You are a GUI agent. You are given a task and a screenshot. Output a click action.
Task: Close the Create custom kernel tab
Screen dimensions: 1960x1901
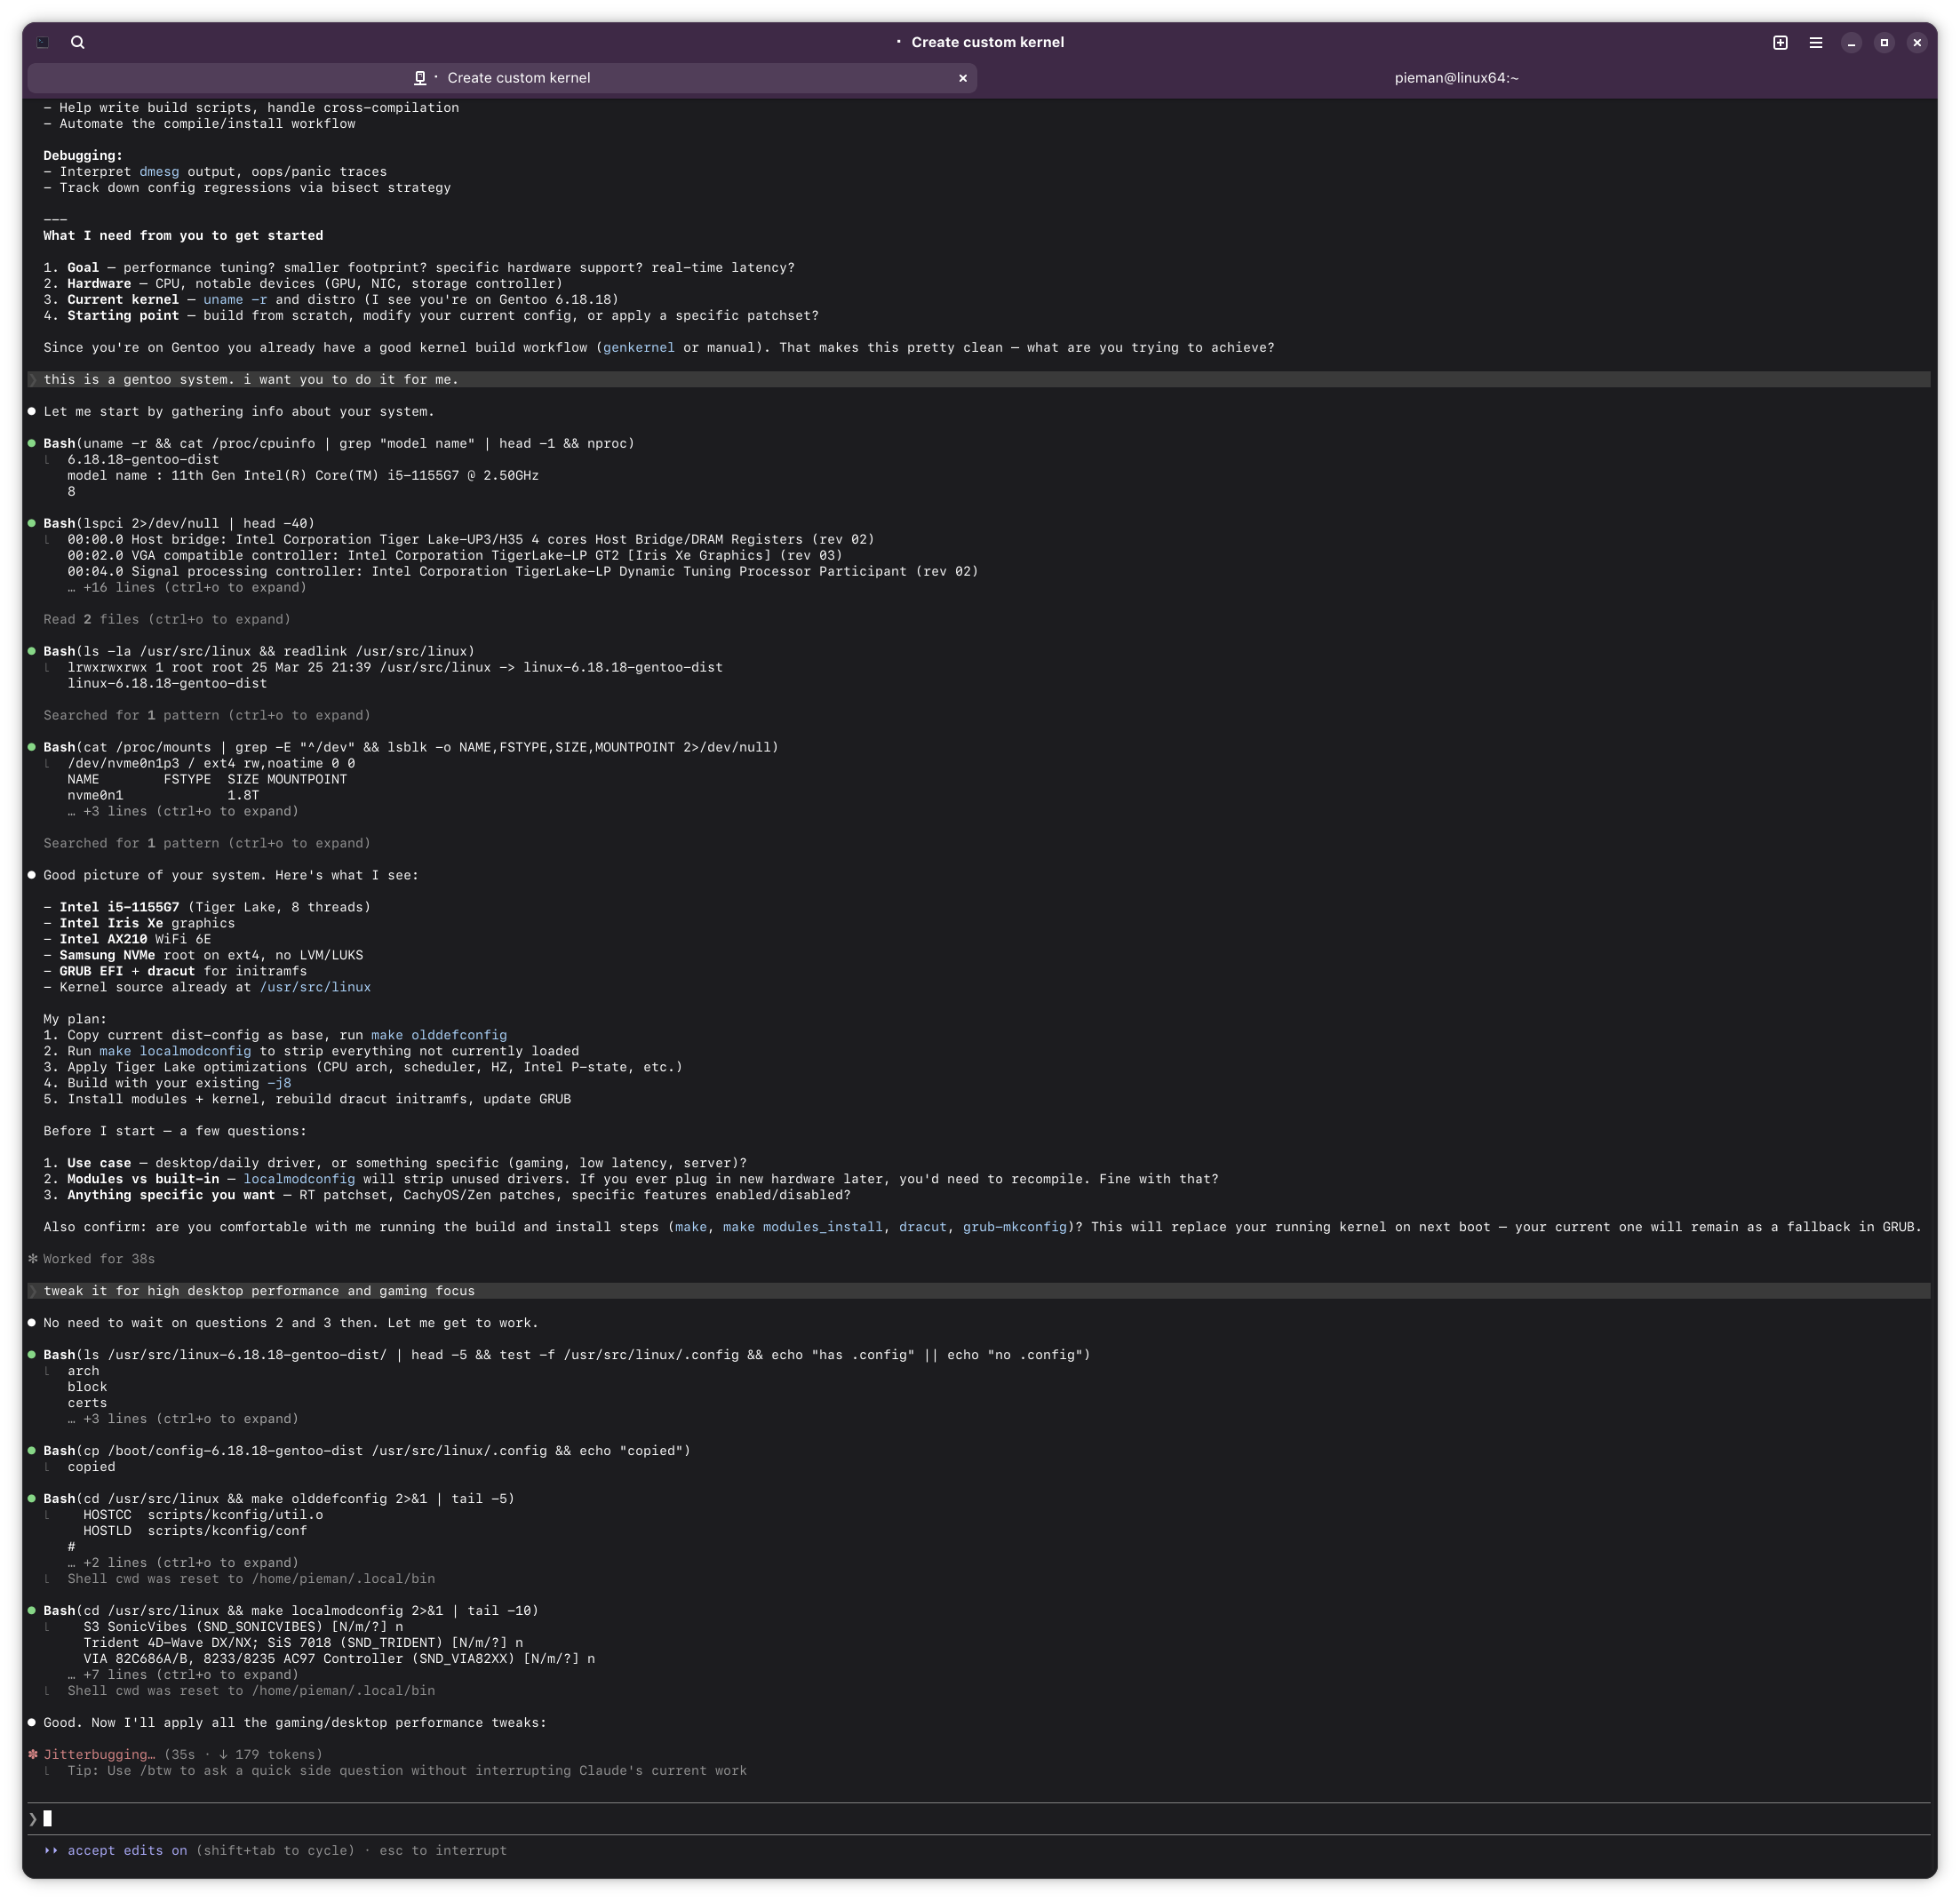[x=963, y=78]
